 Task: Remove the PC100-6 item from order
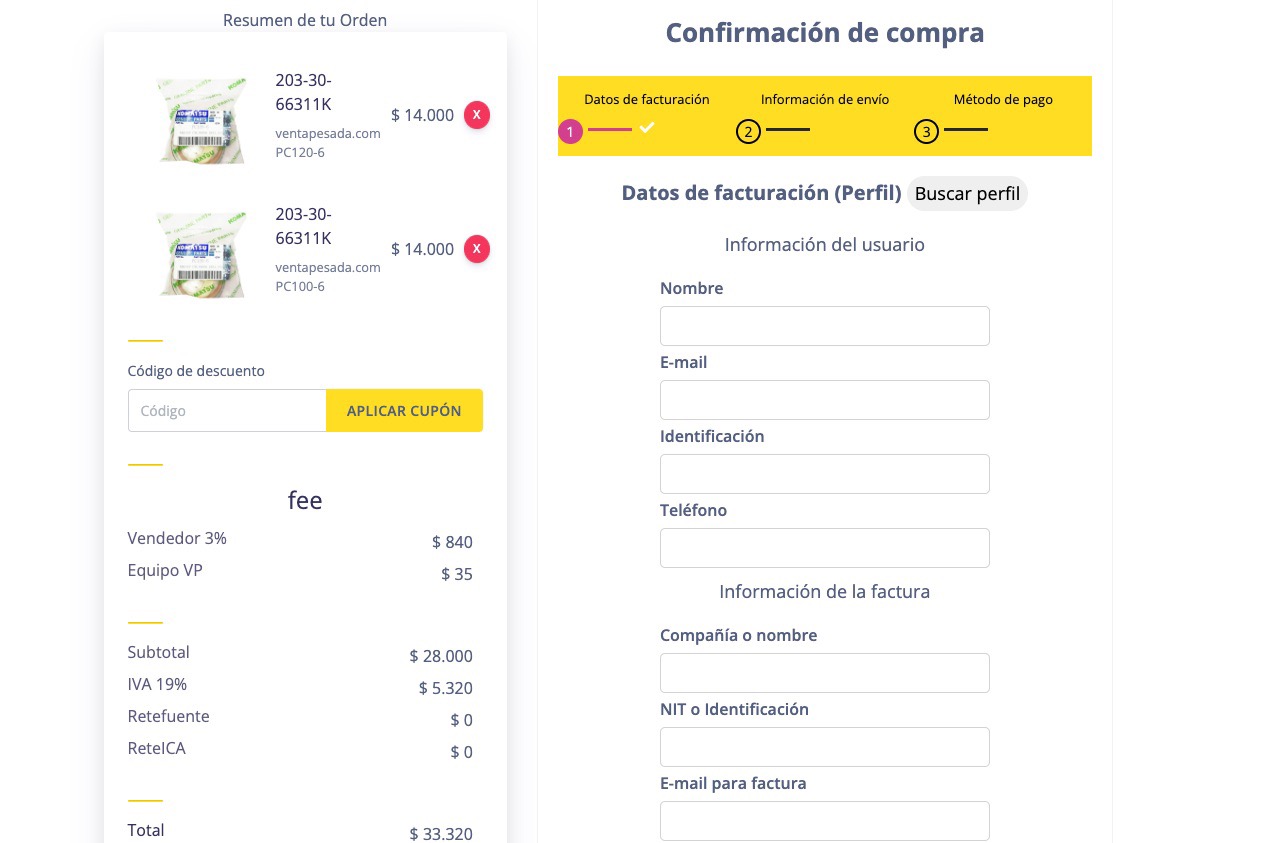point(477,249)
